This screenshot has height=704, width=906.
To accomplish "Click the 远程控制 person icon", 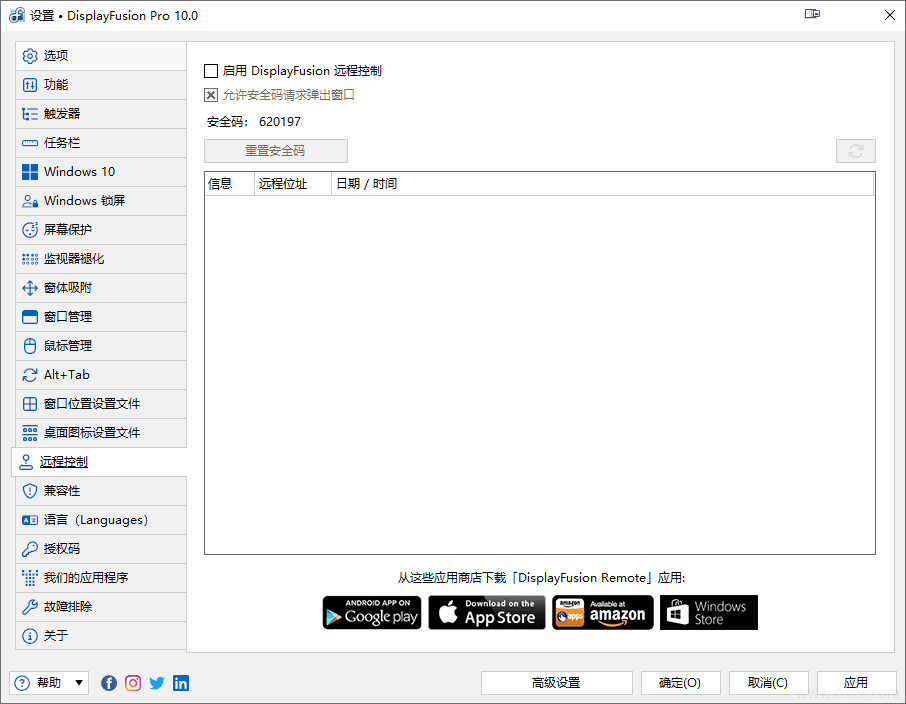I will click(26, 462).
